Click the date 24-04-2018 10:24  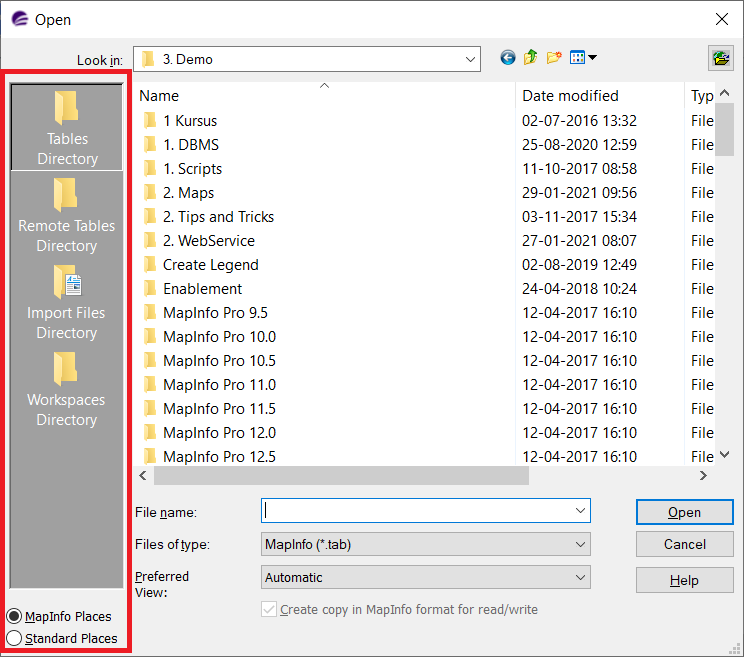[x=579, y=288]
